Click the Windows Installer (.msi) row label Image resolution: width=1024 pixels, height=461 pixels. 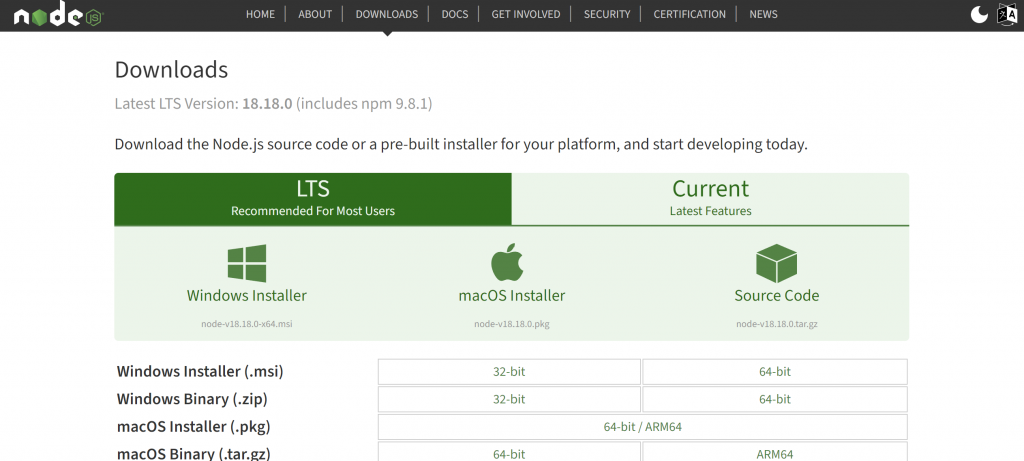tap(200, 372)
